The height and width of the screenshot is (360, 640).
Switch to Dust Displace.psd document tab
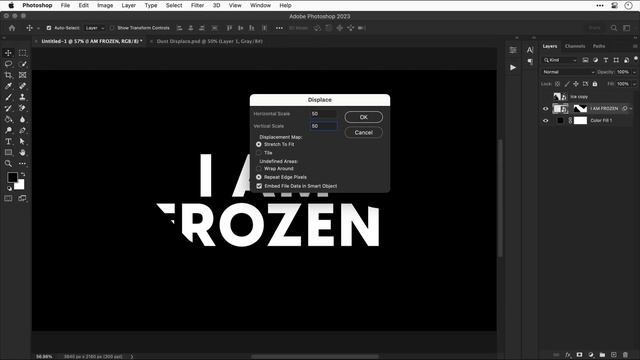(209, 41)
